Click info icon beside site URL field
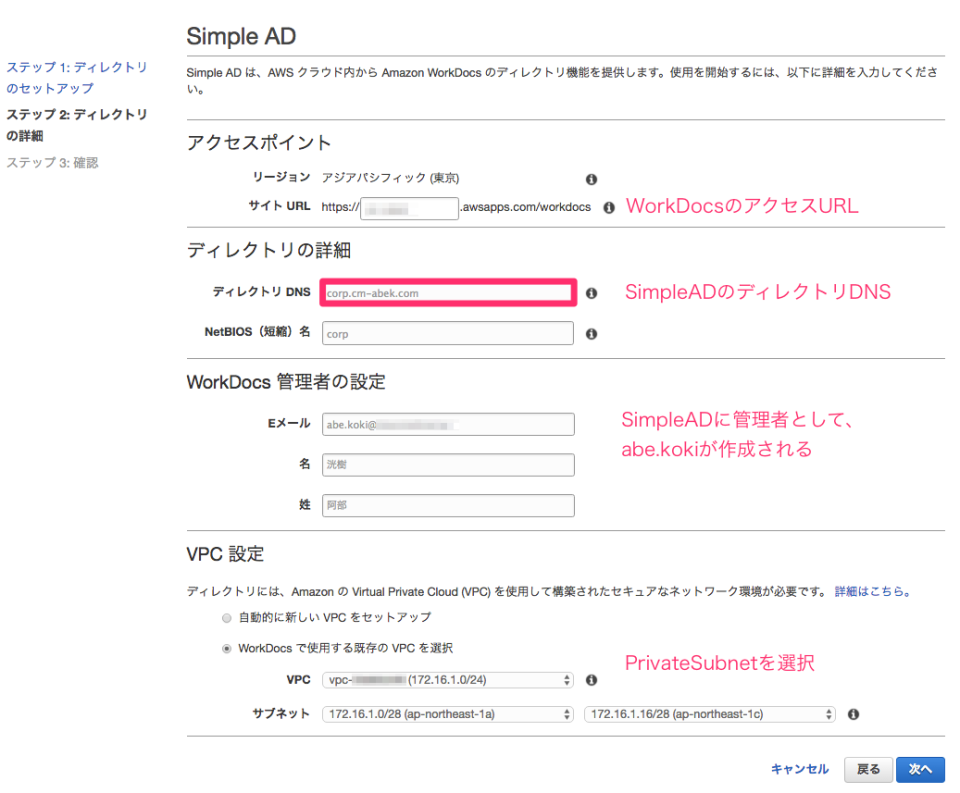 609,208
